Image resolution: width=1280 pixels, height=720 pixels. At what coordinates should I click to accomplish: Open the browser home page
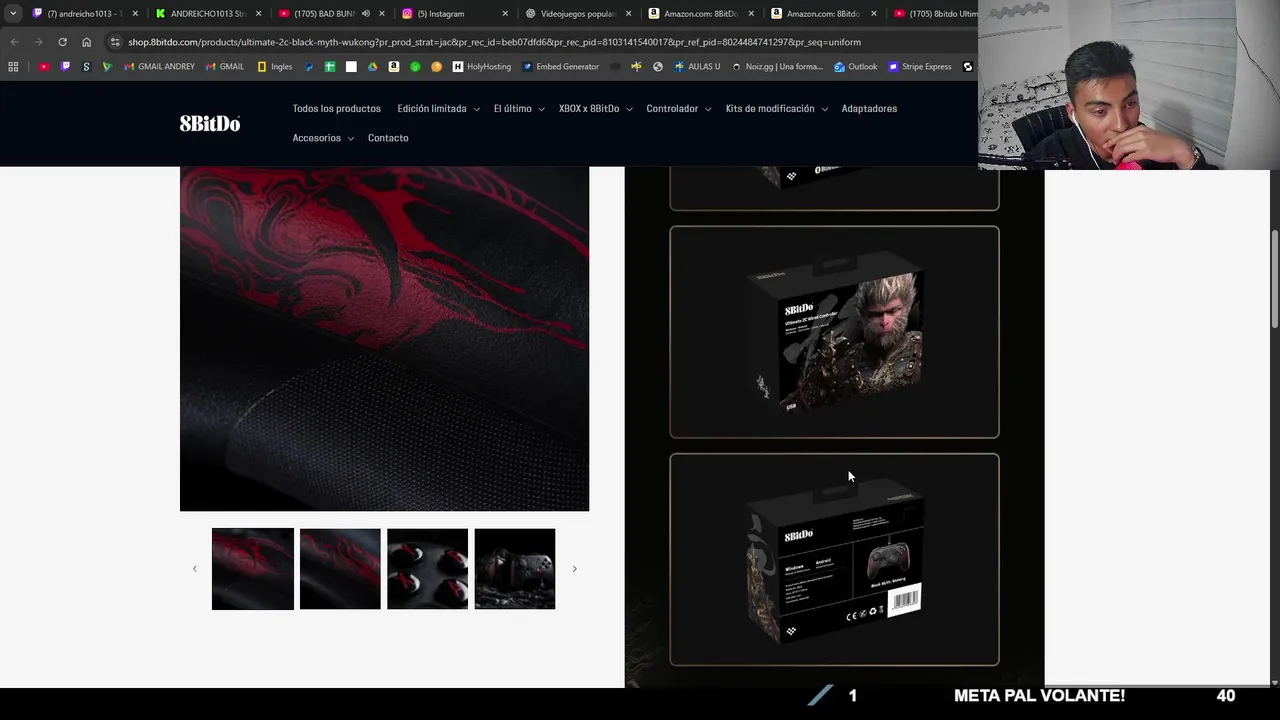pyautogui.click(x=86, y=42)
